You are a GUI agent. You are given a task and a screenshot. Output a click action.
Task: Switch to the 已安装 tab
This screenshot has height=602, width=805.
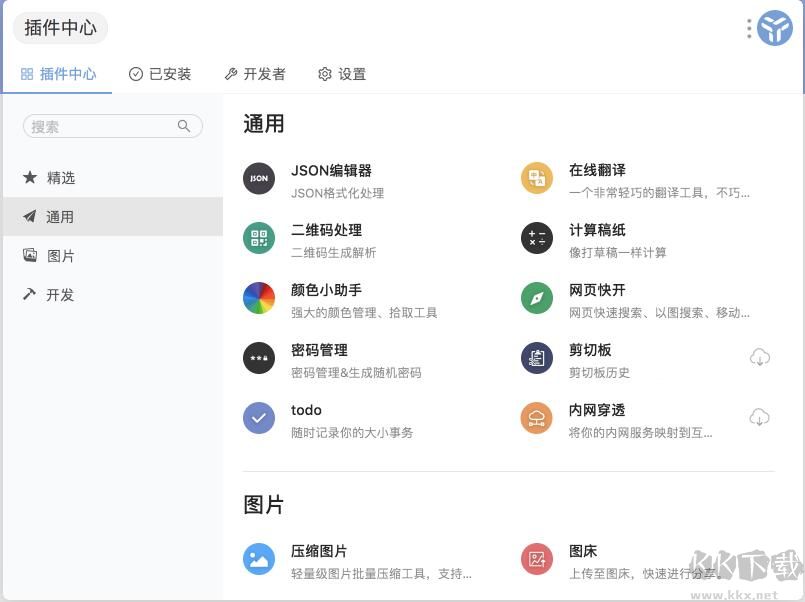click(x=160, y=73)
